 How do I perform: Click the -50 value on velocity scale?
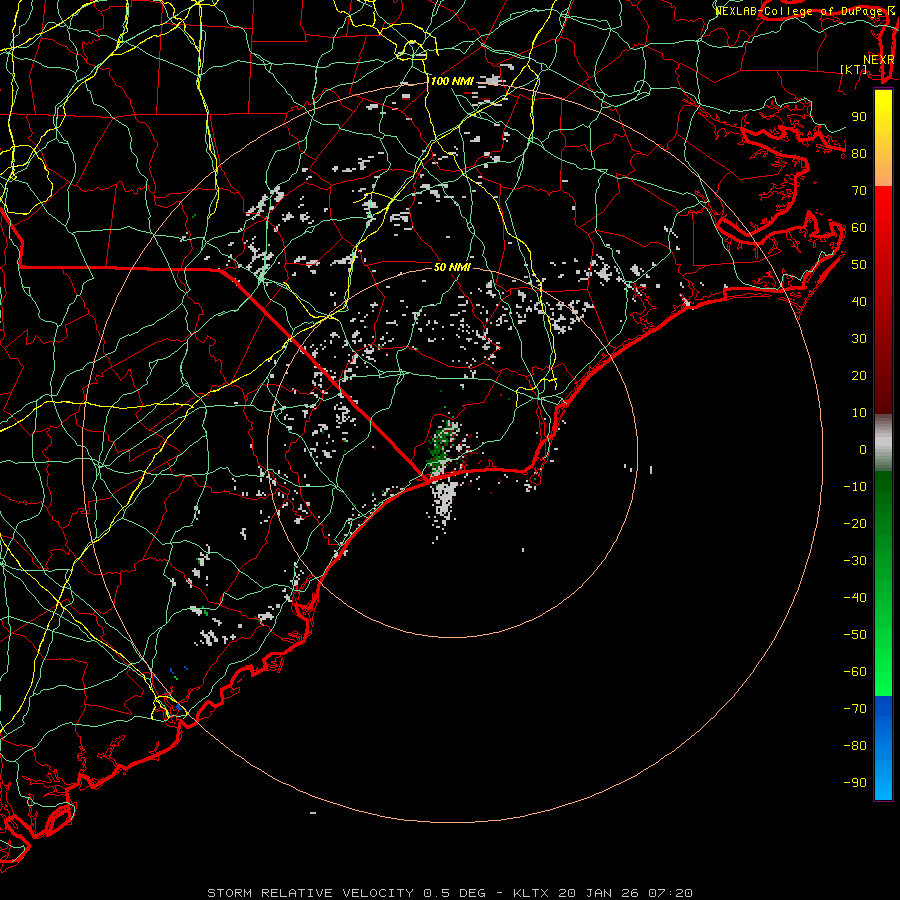[x=855, y=635]
